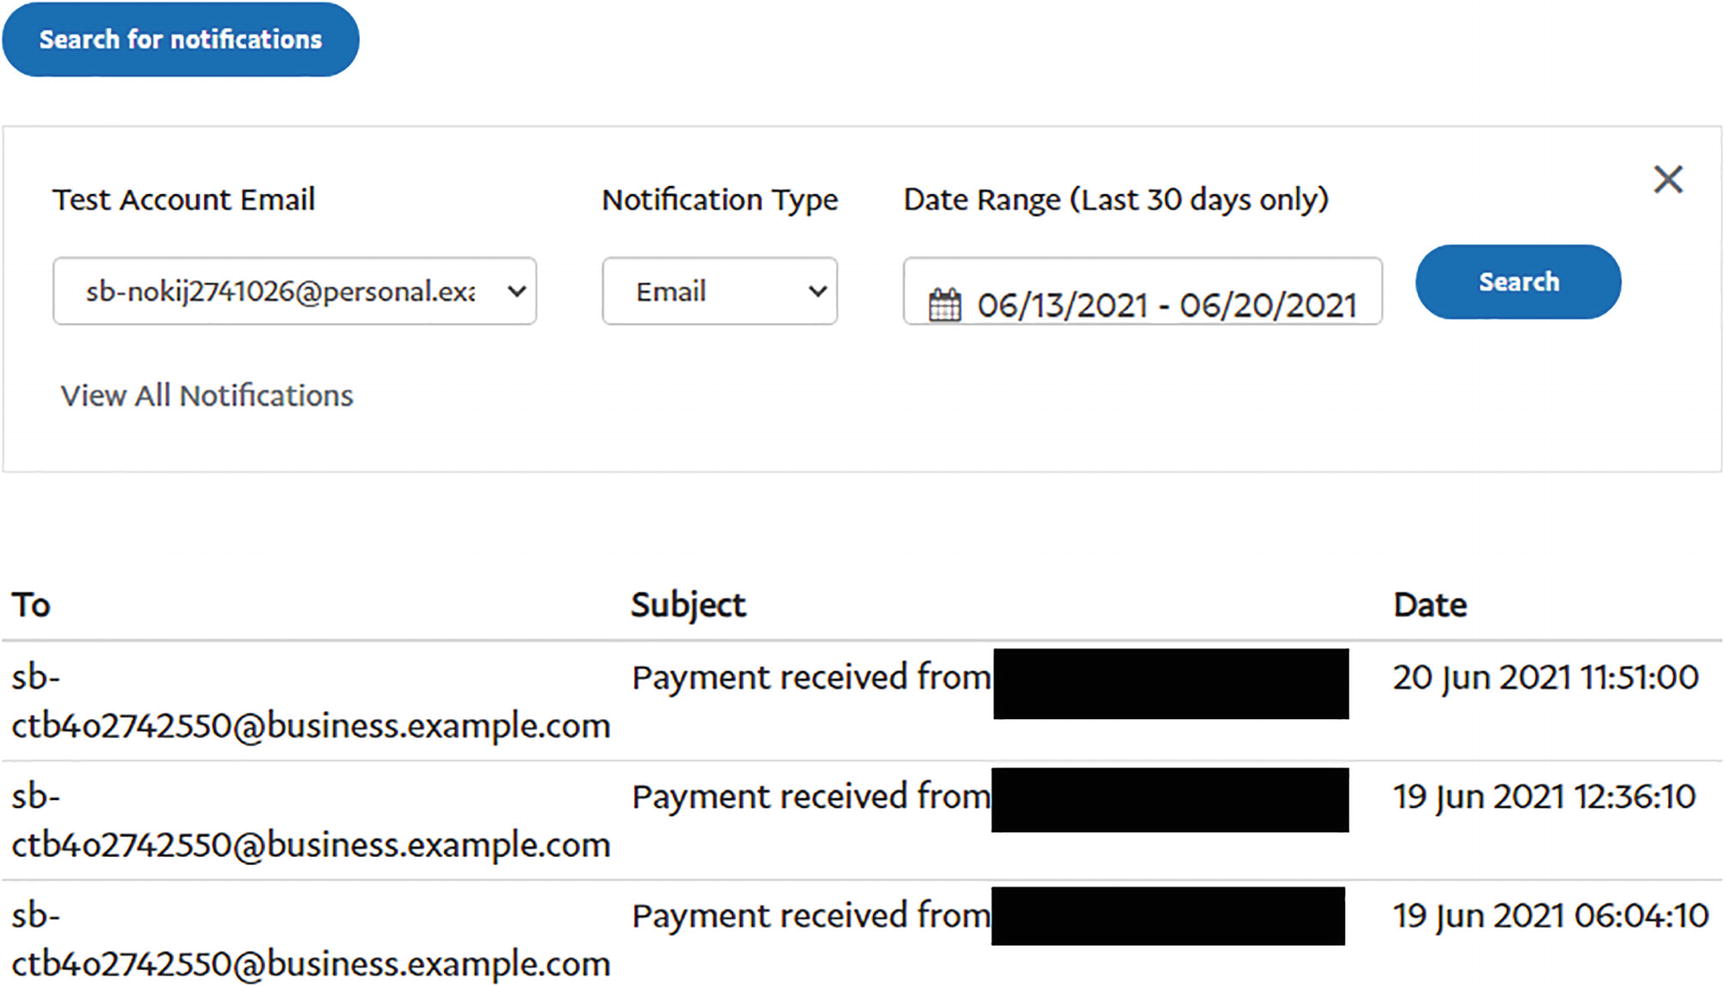Viewport: 1725px width, 986px height.
Task: Click the Subject column header
Action: click(x=688, y=605)
